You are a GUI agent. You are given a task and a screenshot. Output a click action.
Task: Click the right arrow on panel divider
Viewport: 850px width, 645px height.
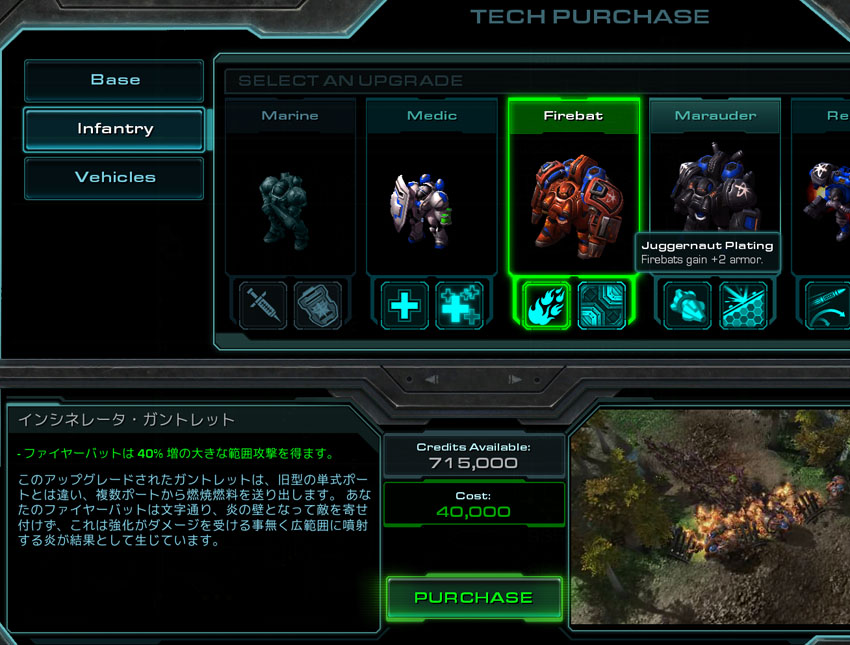pos(514,379)
